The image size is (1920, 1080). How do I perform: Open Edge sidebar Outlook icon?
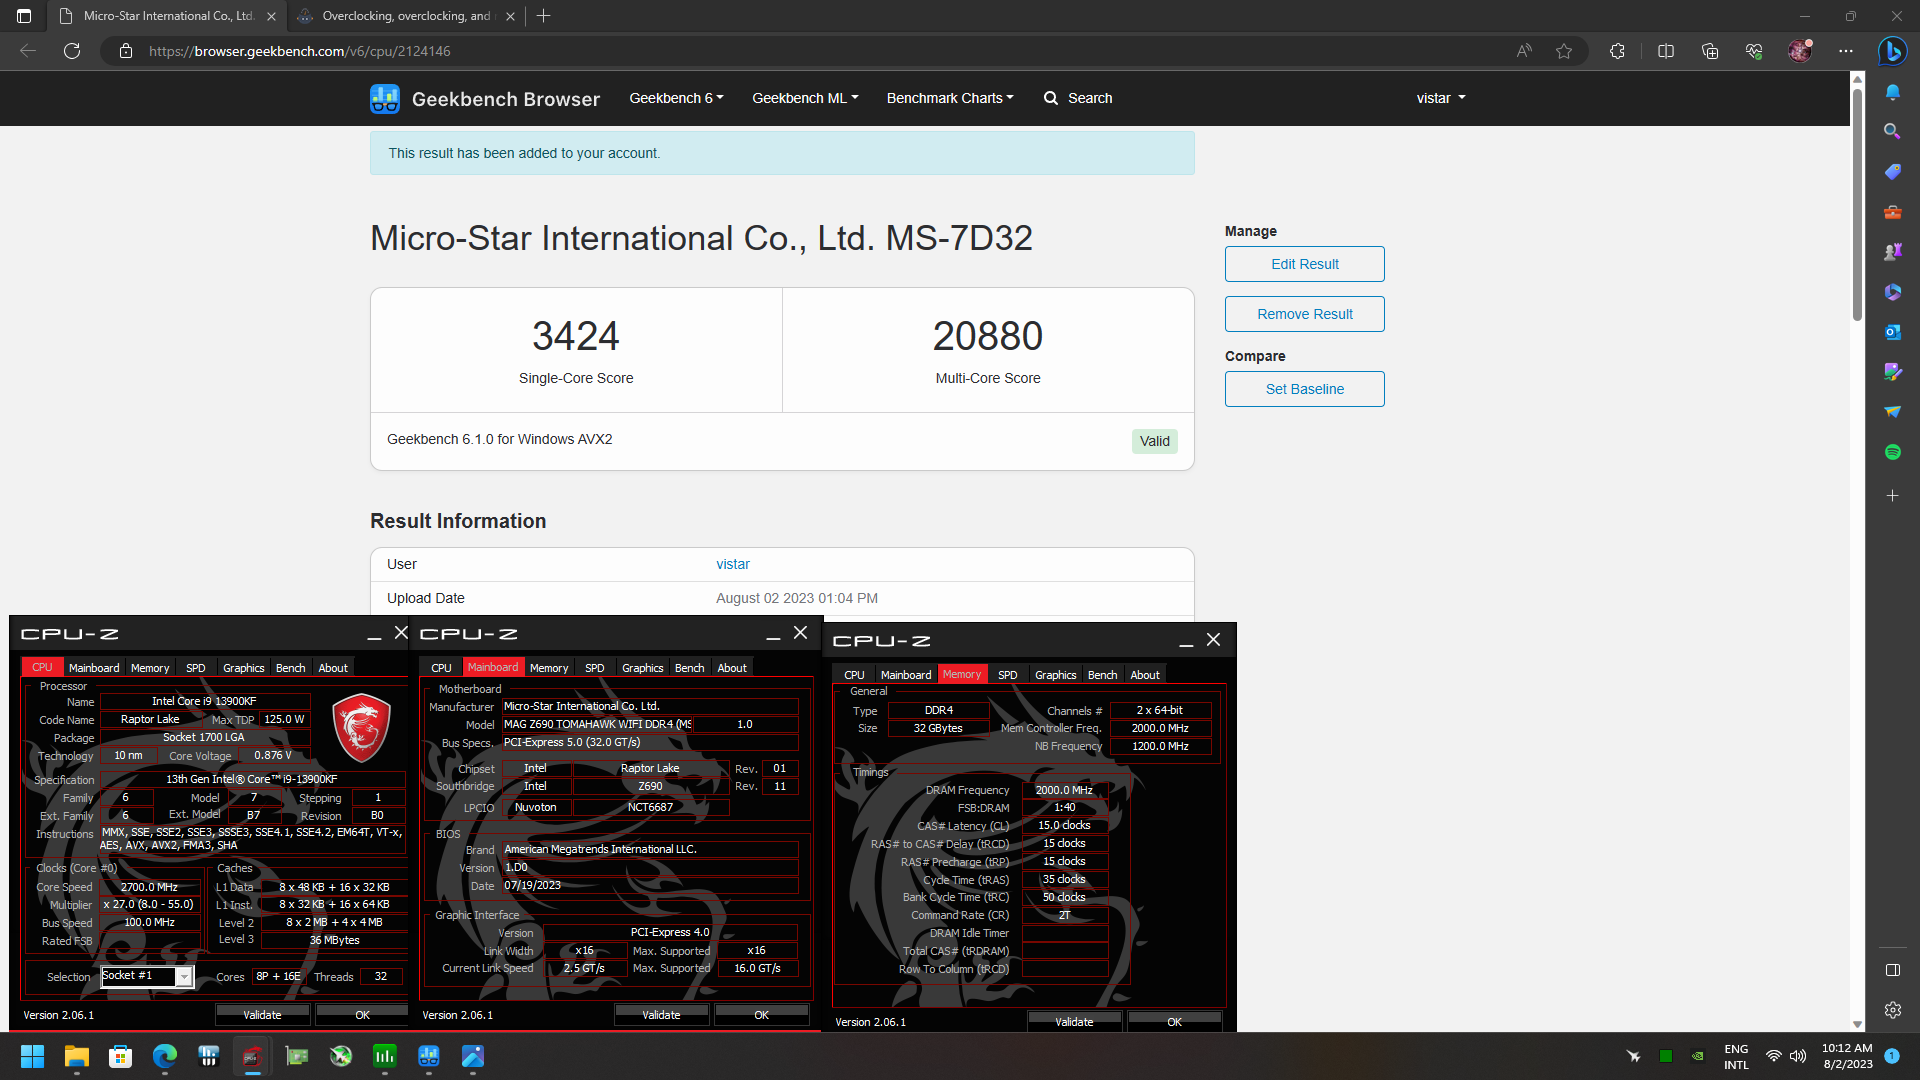click(x=1892, y=332)
